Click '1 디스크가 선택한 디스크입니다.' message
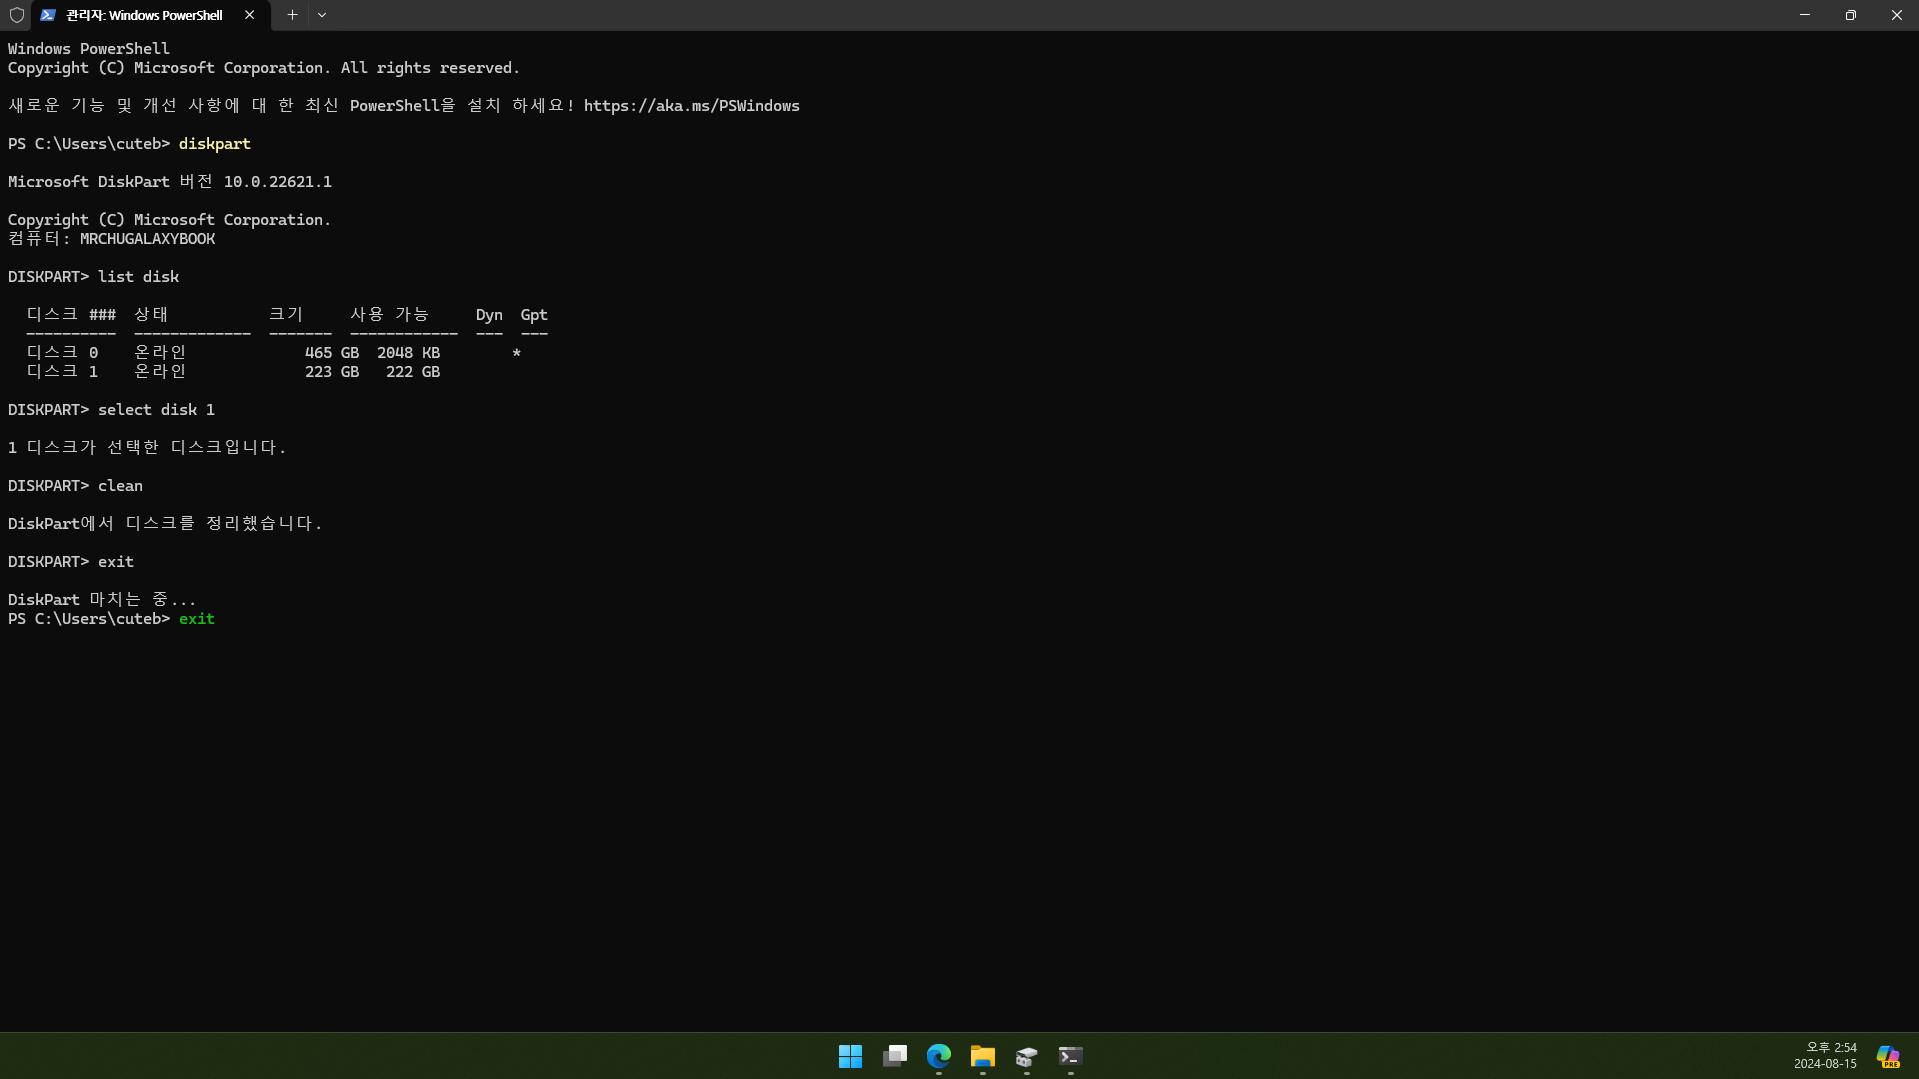This screenshot has width=1919, height=1079. [x=147, y=448]
